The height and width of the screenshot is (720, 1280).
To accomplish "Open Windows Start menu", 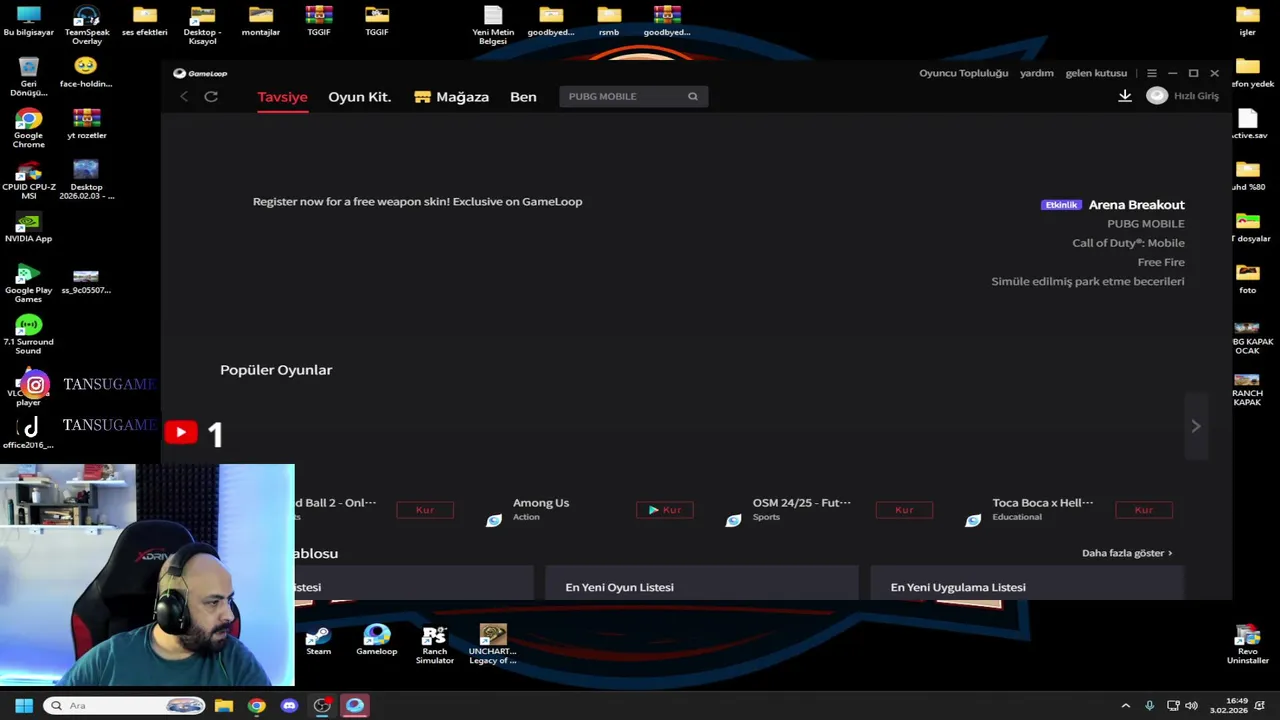I will point(24,706).
